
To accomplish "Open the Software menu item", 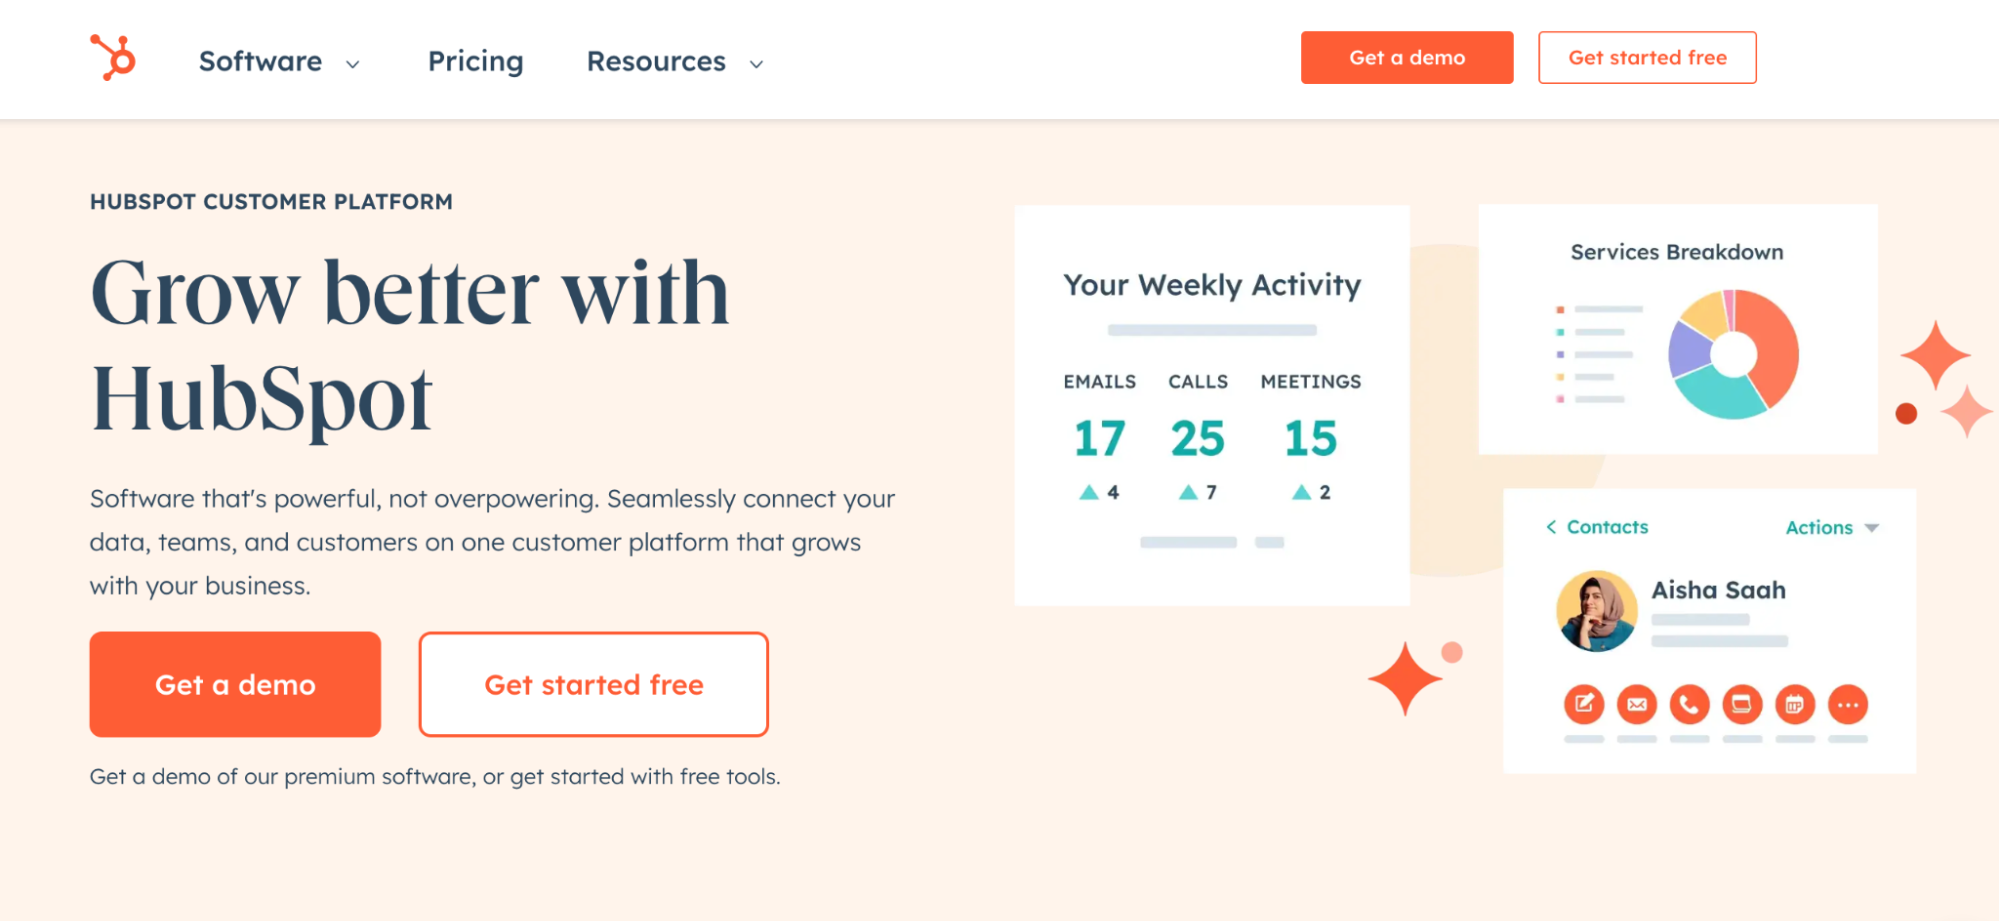I will [x=261, y=61].
